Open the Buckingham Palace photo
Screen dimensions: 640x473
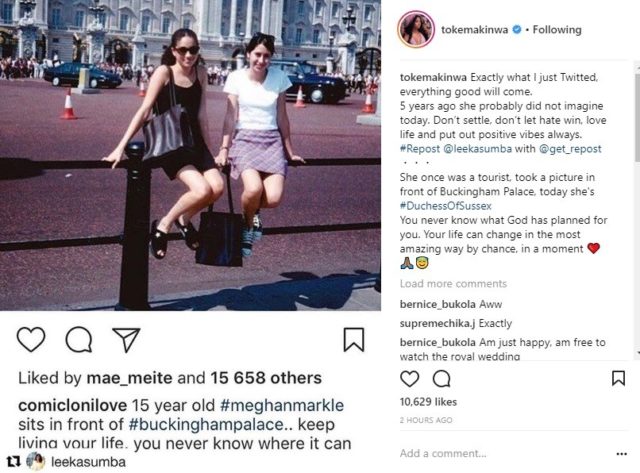tap(190, 155)
